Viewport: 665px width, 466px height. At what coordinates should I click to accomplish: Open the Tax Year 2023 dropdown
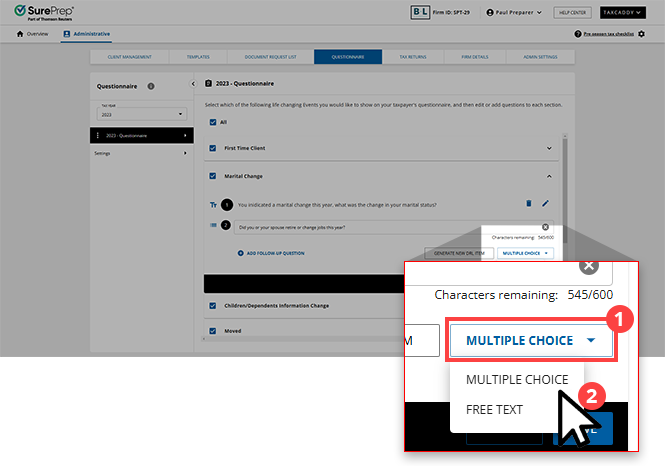click(142, 114)
